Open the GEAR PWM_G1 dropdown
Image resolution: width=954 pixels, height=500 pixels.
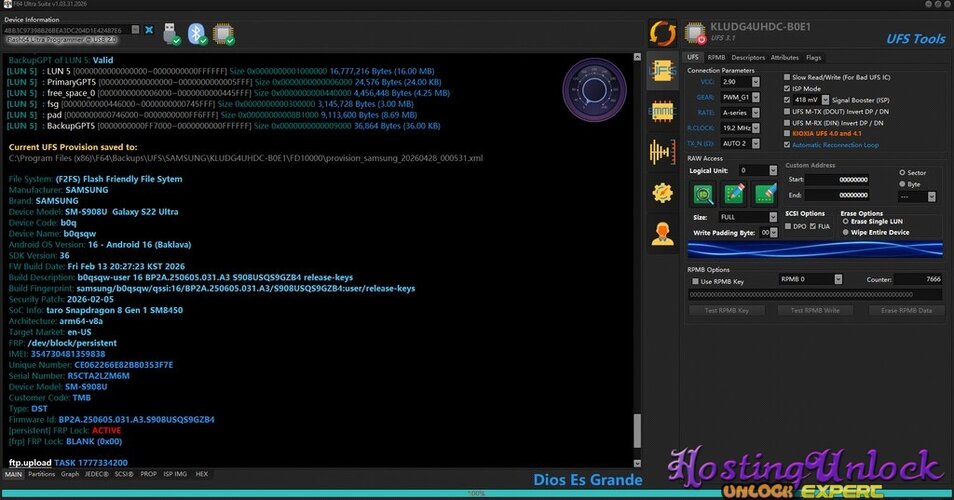coord(756,97)
